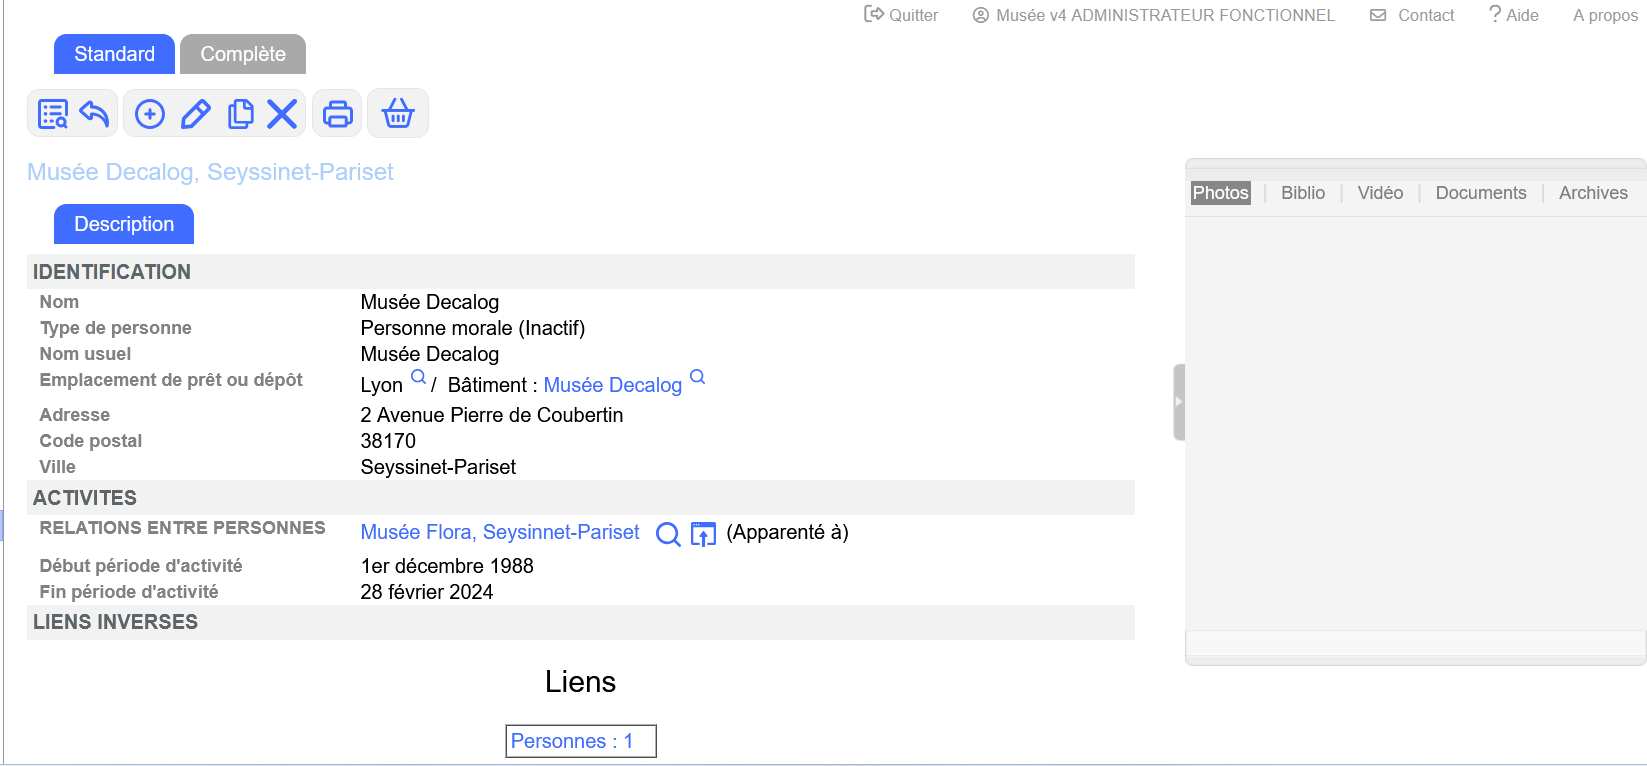Duplicate the record with copy icon
Image resolution: width=1647 pixels, height=766 pixels.
pyautogui.click(x=240, y=114)
